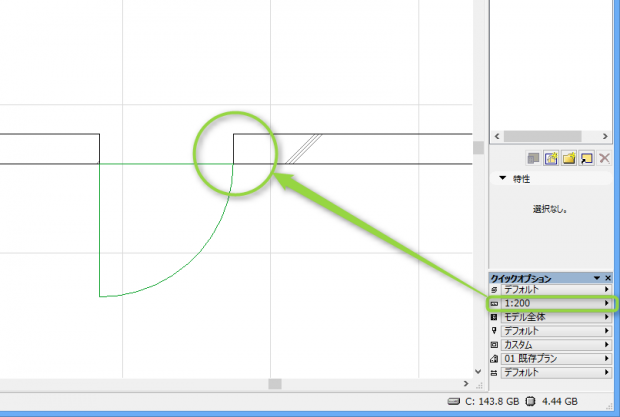The width and height of the screenshot is (620, 417).
Task: Click the memory chip icon in status bar
Action: coord(531,402)
